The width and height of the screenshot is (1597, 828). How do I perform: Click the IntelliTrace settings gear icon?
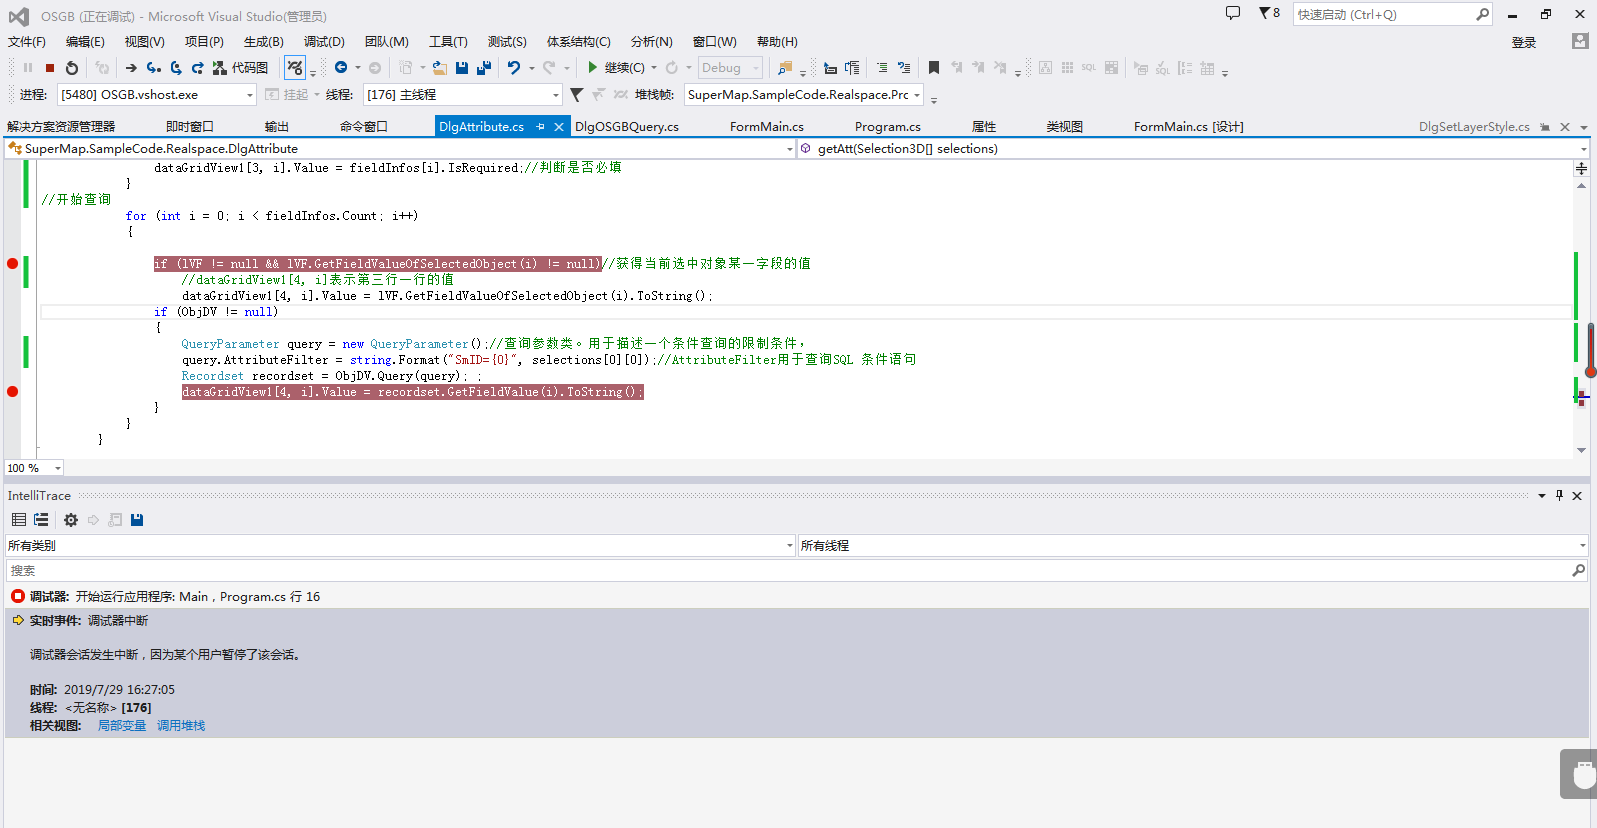pos(71,520)
